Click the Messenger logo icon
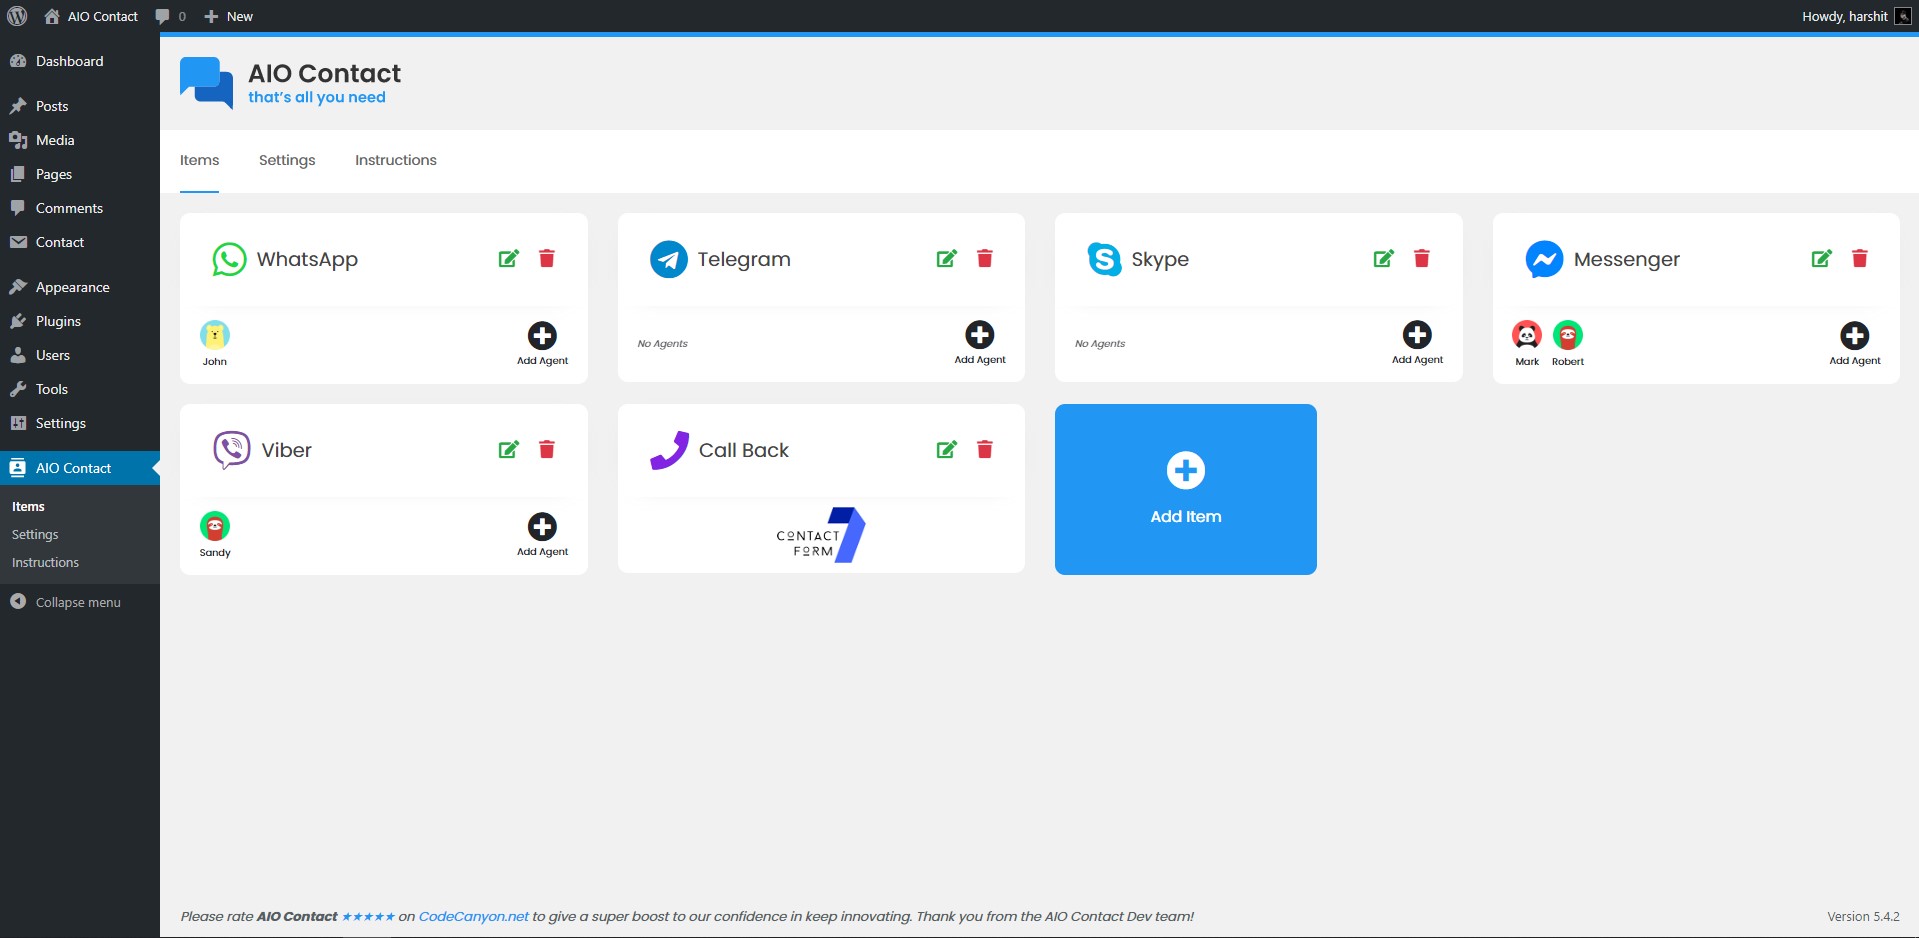The height and width of the screenshot is (938, 1919). coord(1544,259)
